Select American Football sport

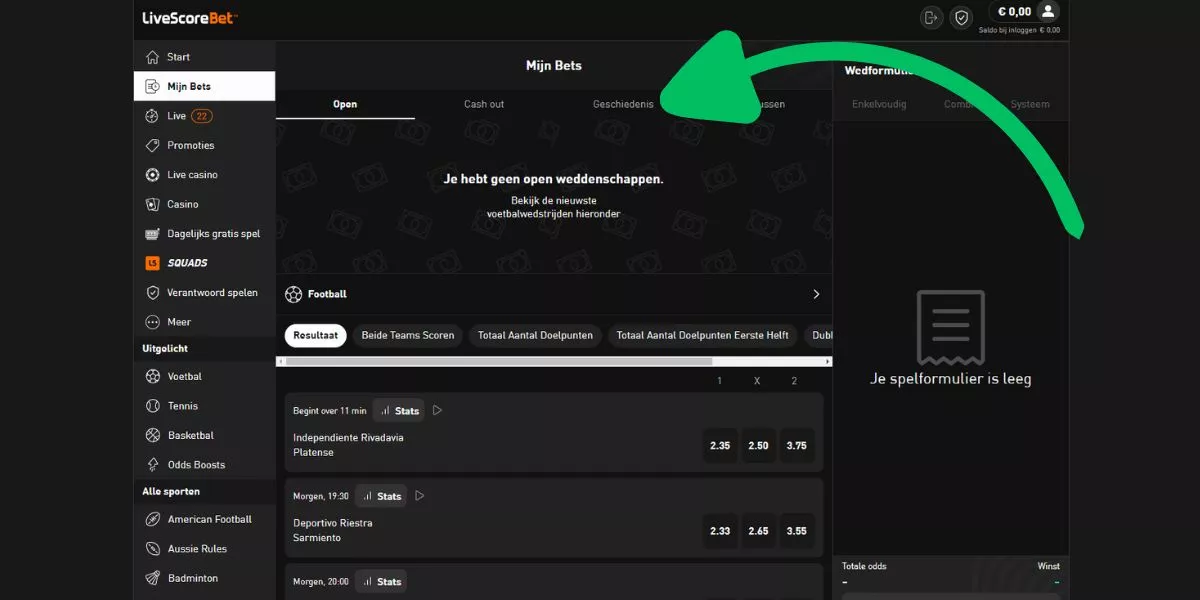point(204,519)
